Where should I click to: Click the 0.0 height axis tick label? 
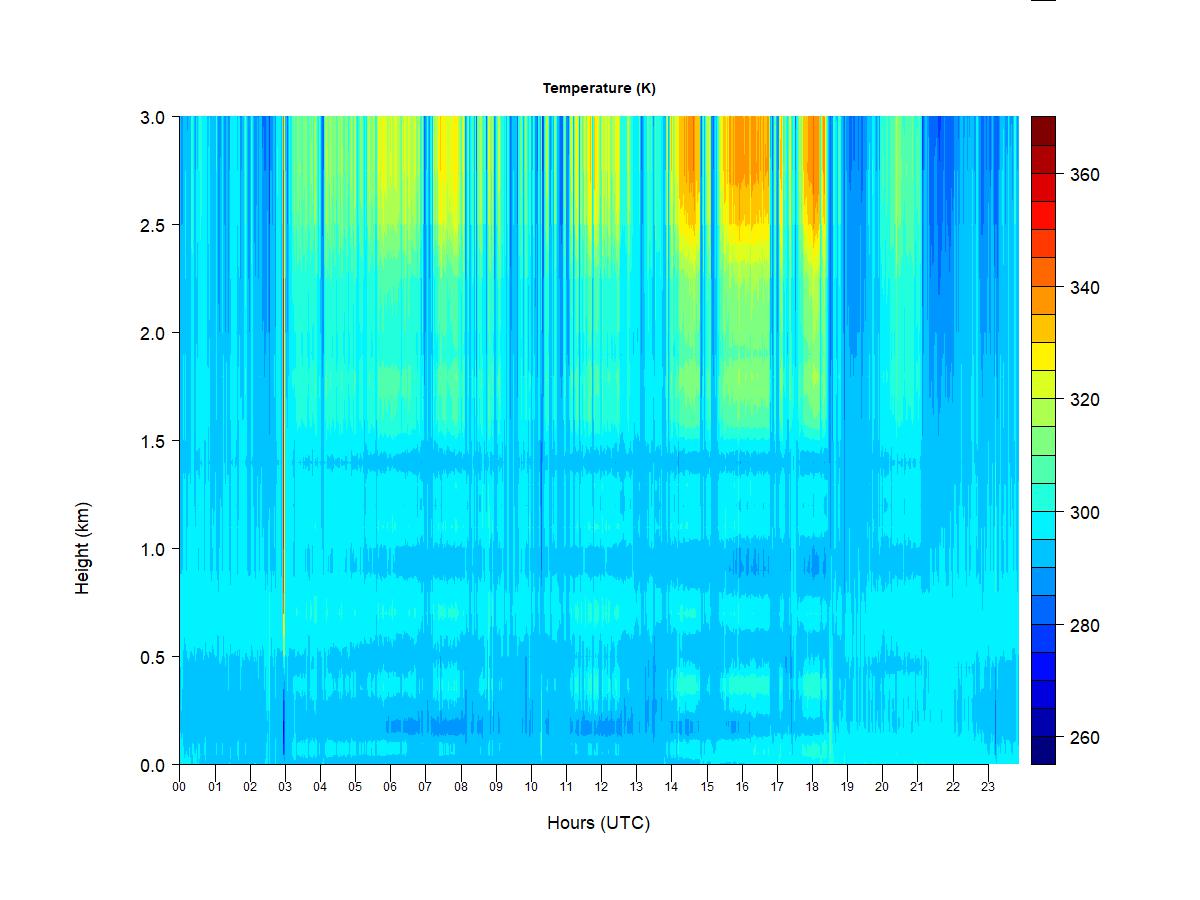pyautogui.click(x=152, y=765)
